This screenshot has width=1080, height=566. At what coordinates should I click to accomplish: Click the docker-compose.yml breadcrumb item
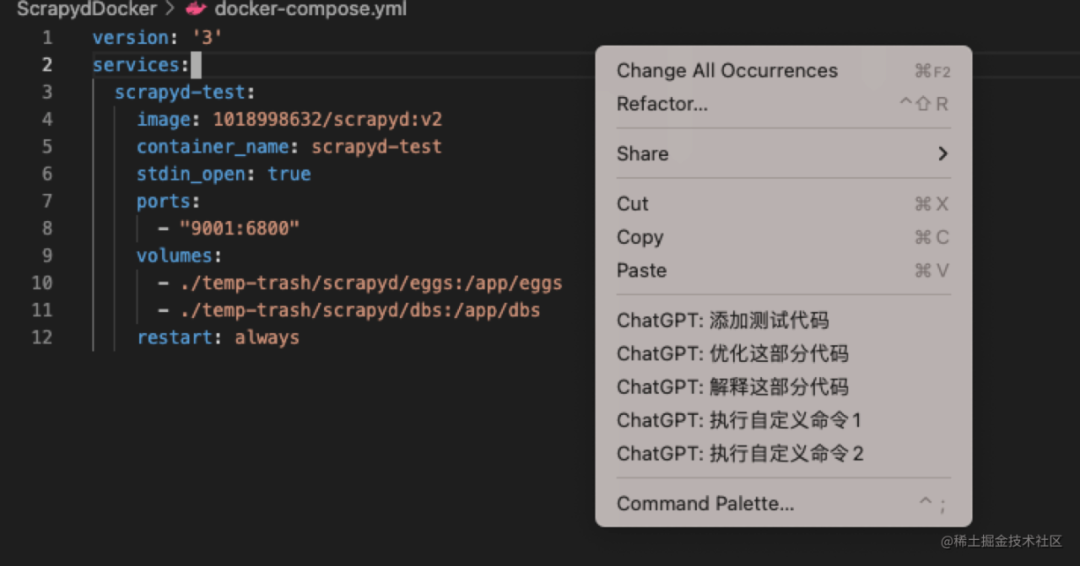pos(310,9)
